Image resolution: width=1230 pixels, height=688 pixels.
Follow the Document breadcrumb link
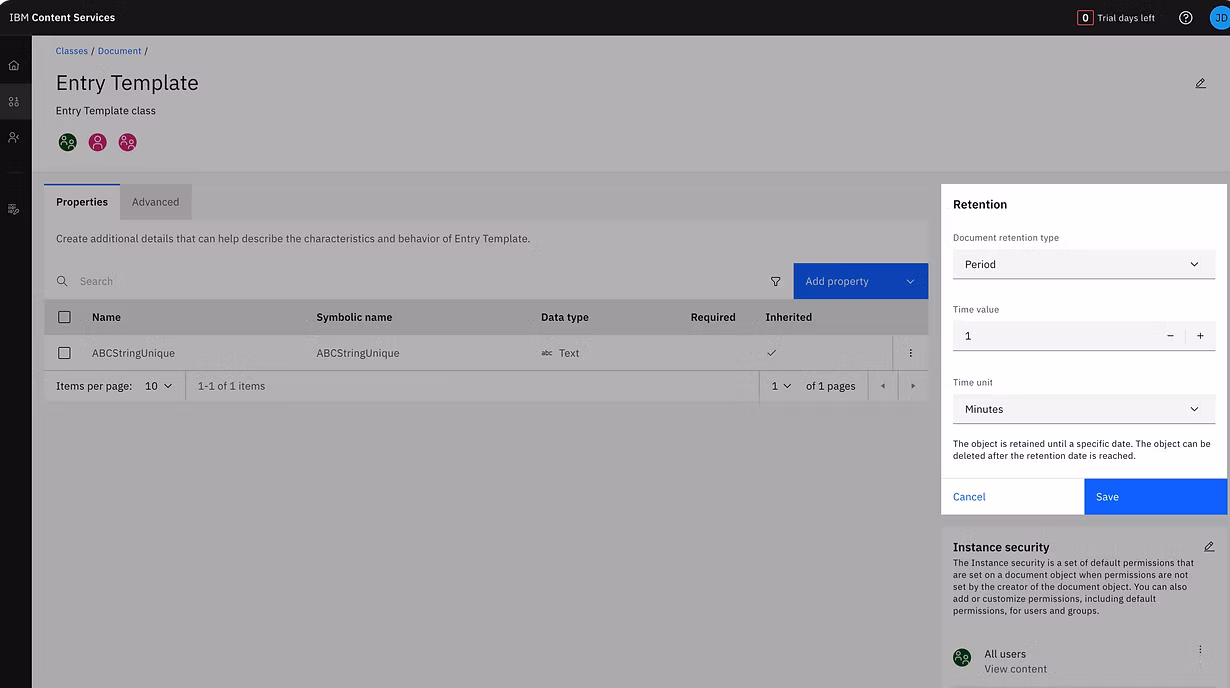(x=120, y=51)
